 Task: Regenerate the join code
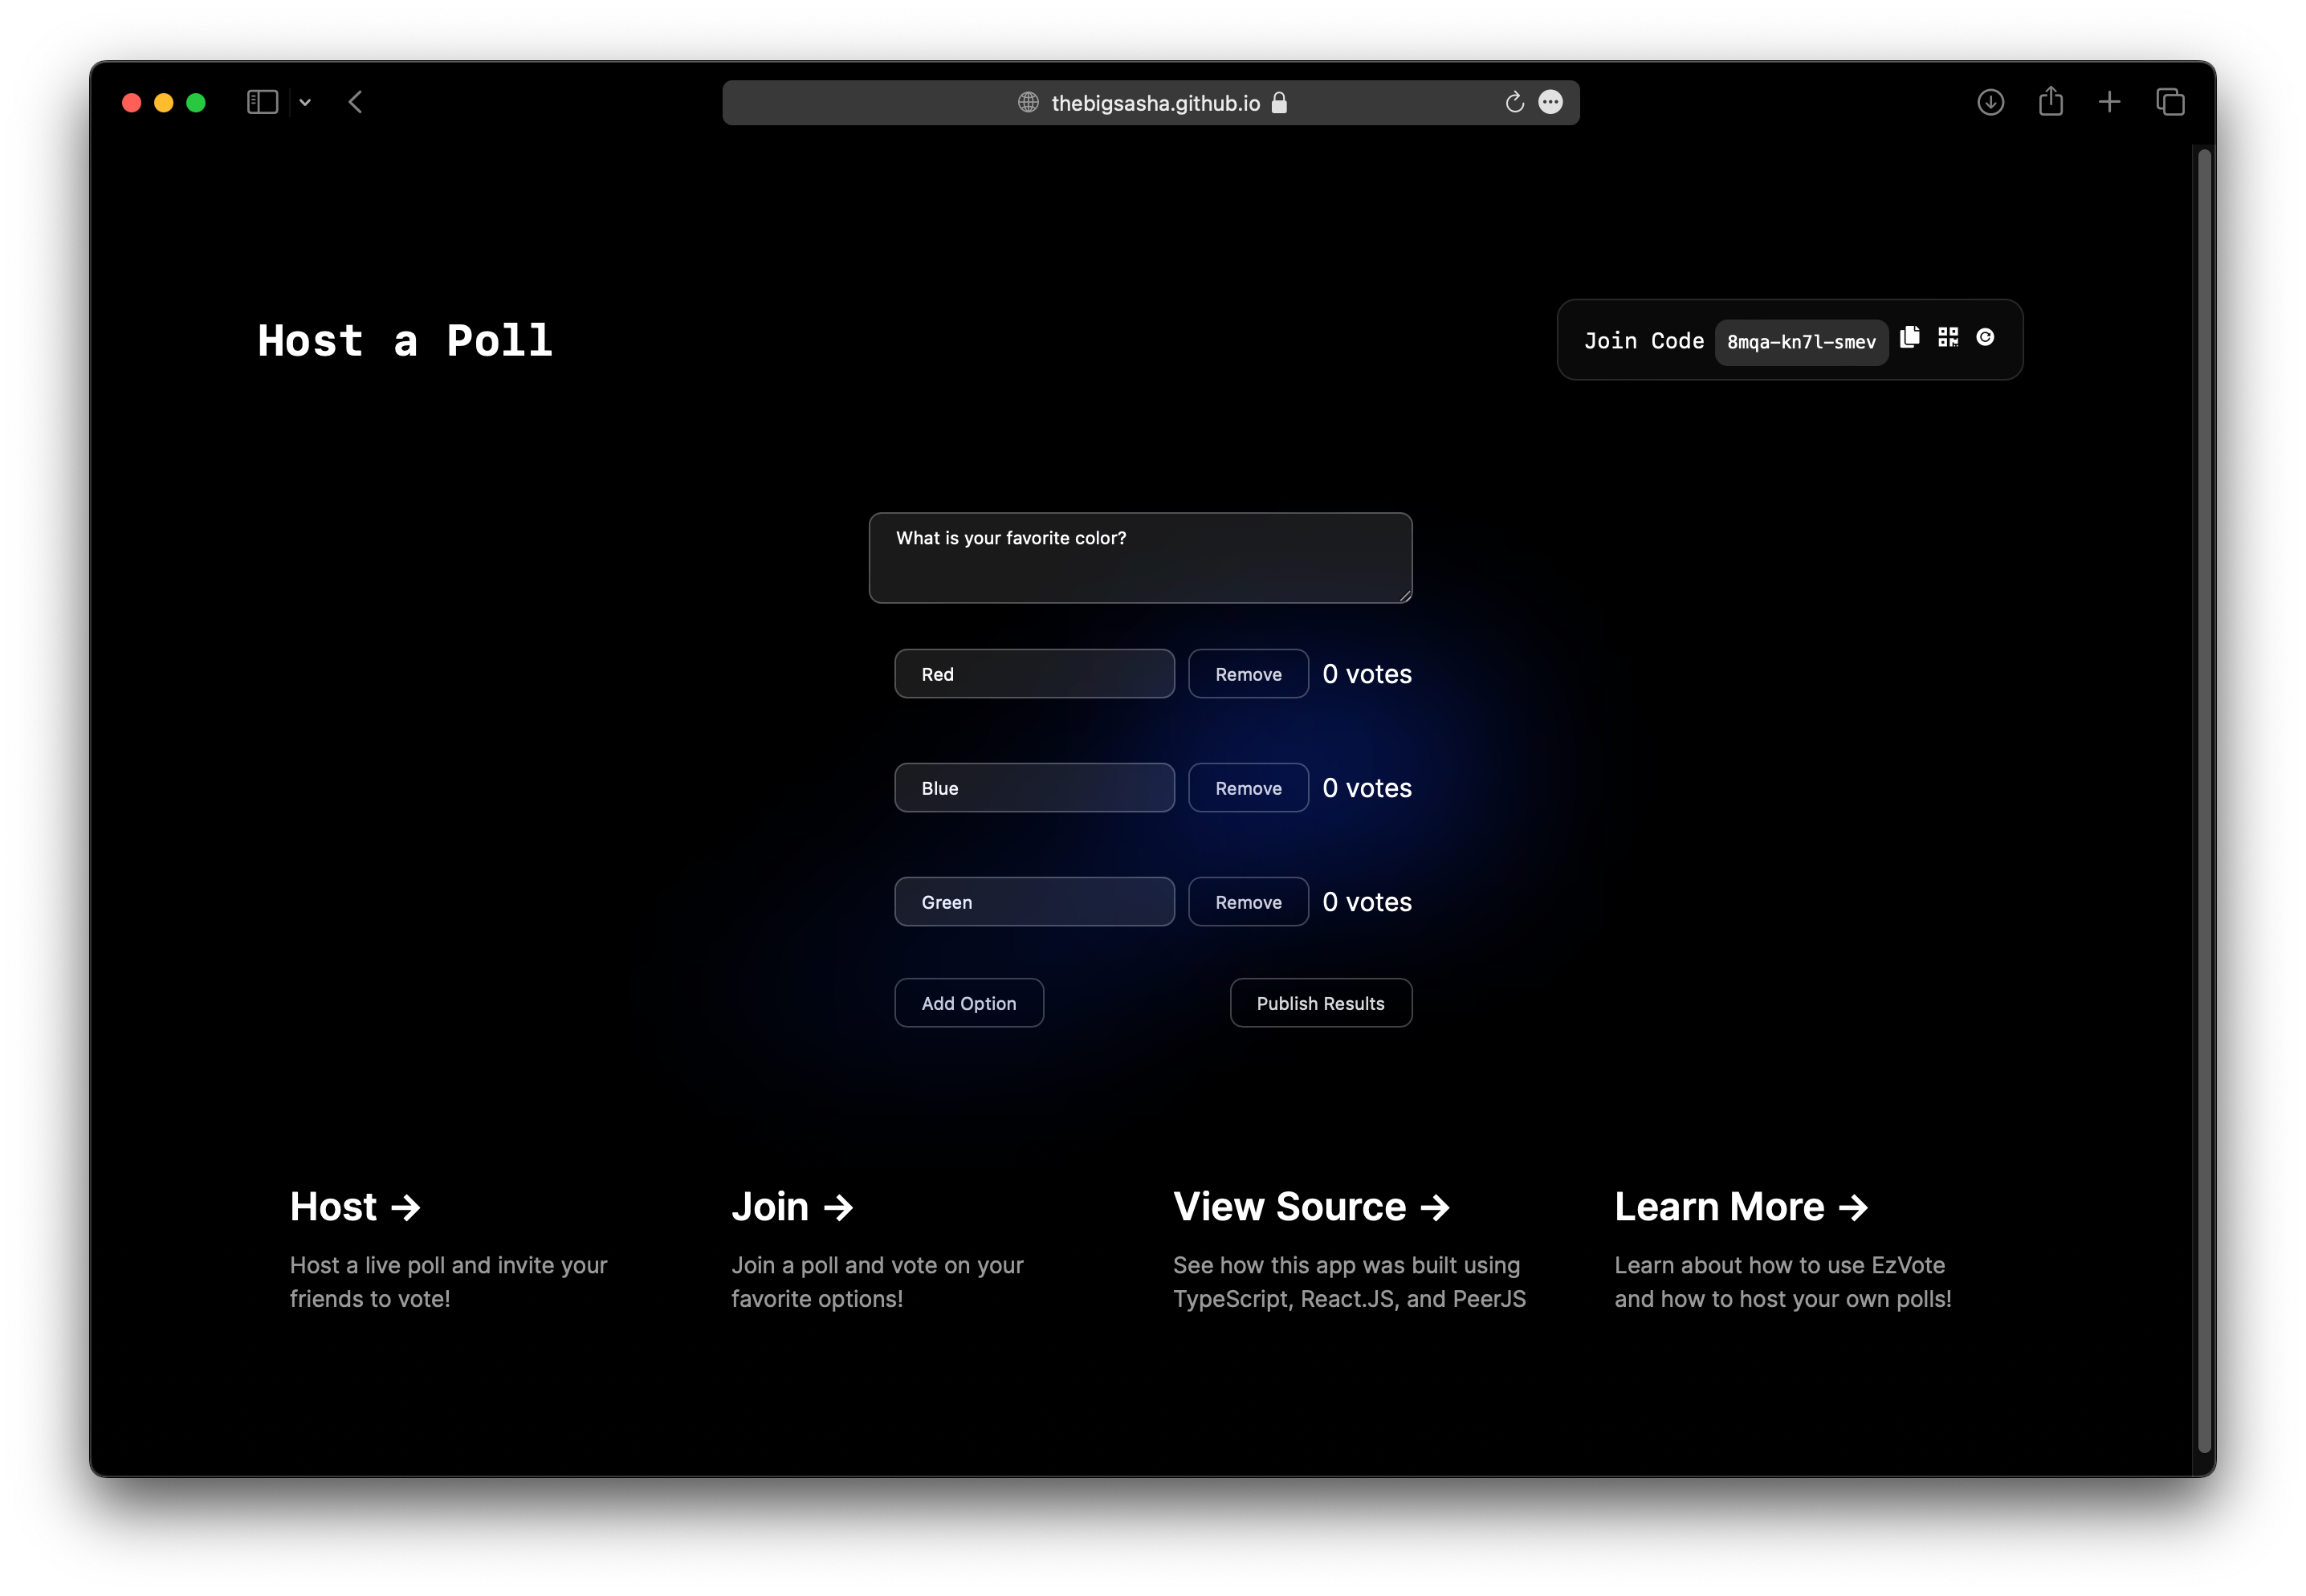point(1986,338)
